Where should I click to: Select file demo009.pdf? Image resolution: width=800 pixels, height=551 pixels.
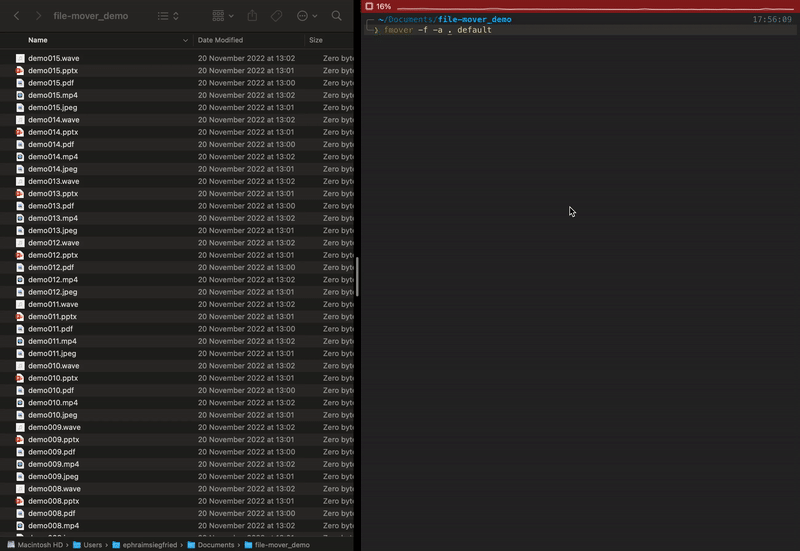point(52,452)
